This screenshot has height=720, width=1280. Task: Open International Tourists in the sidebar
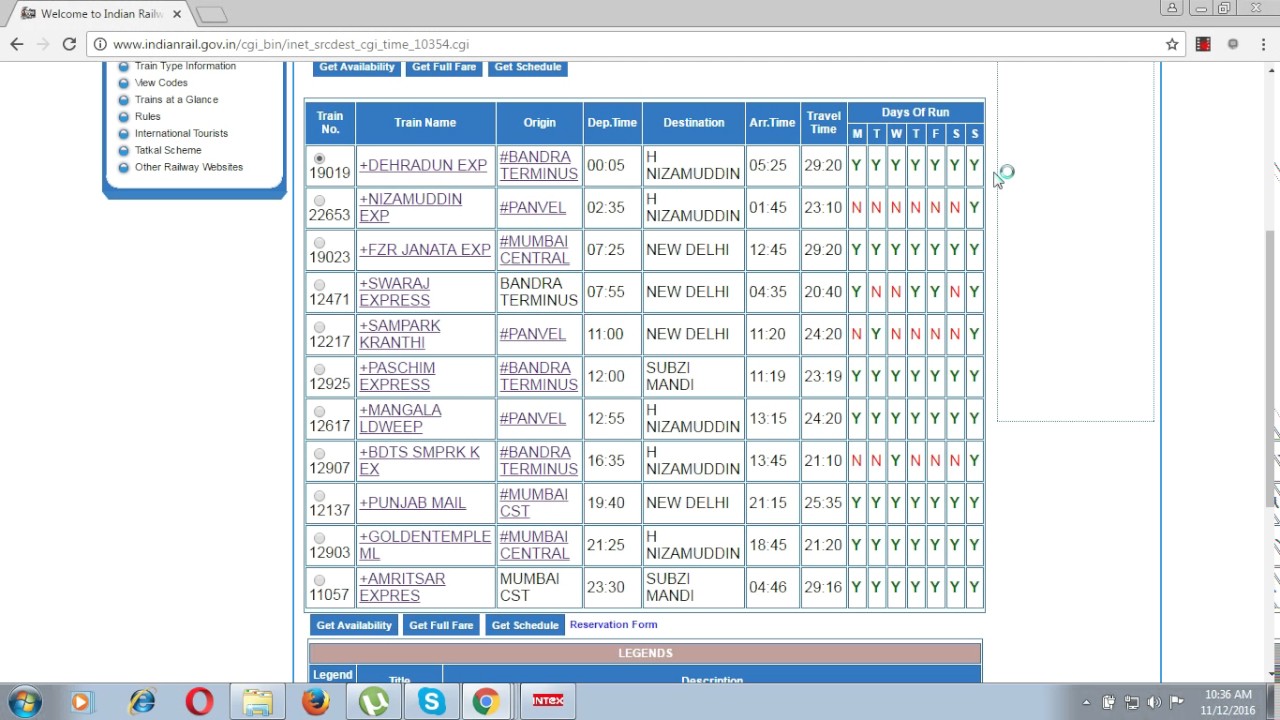click(181, 133)
